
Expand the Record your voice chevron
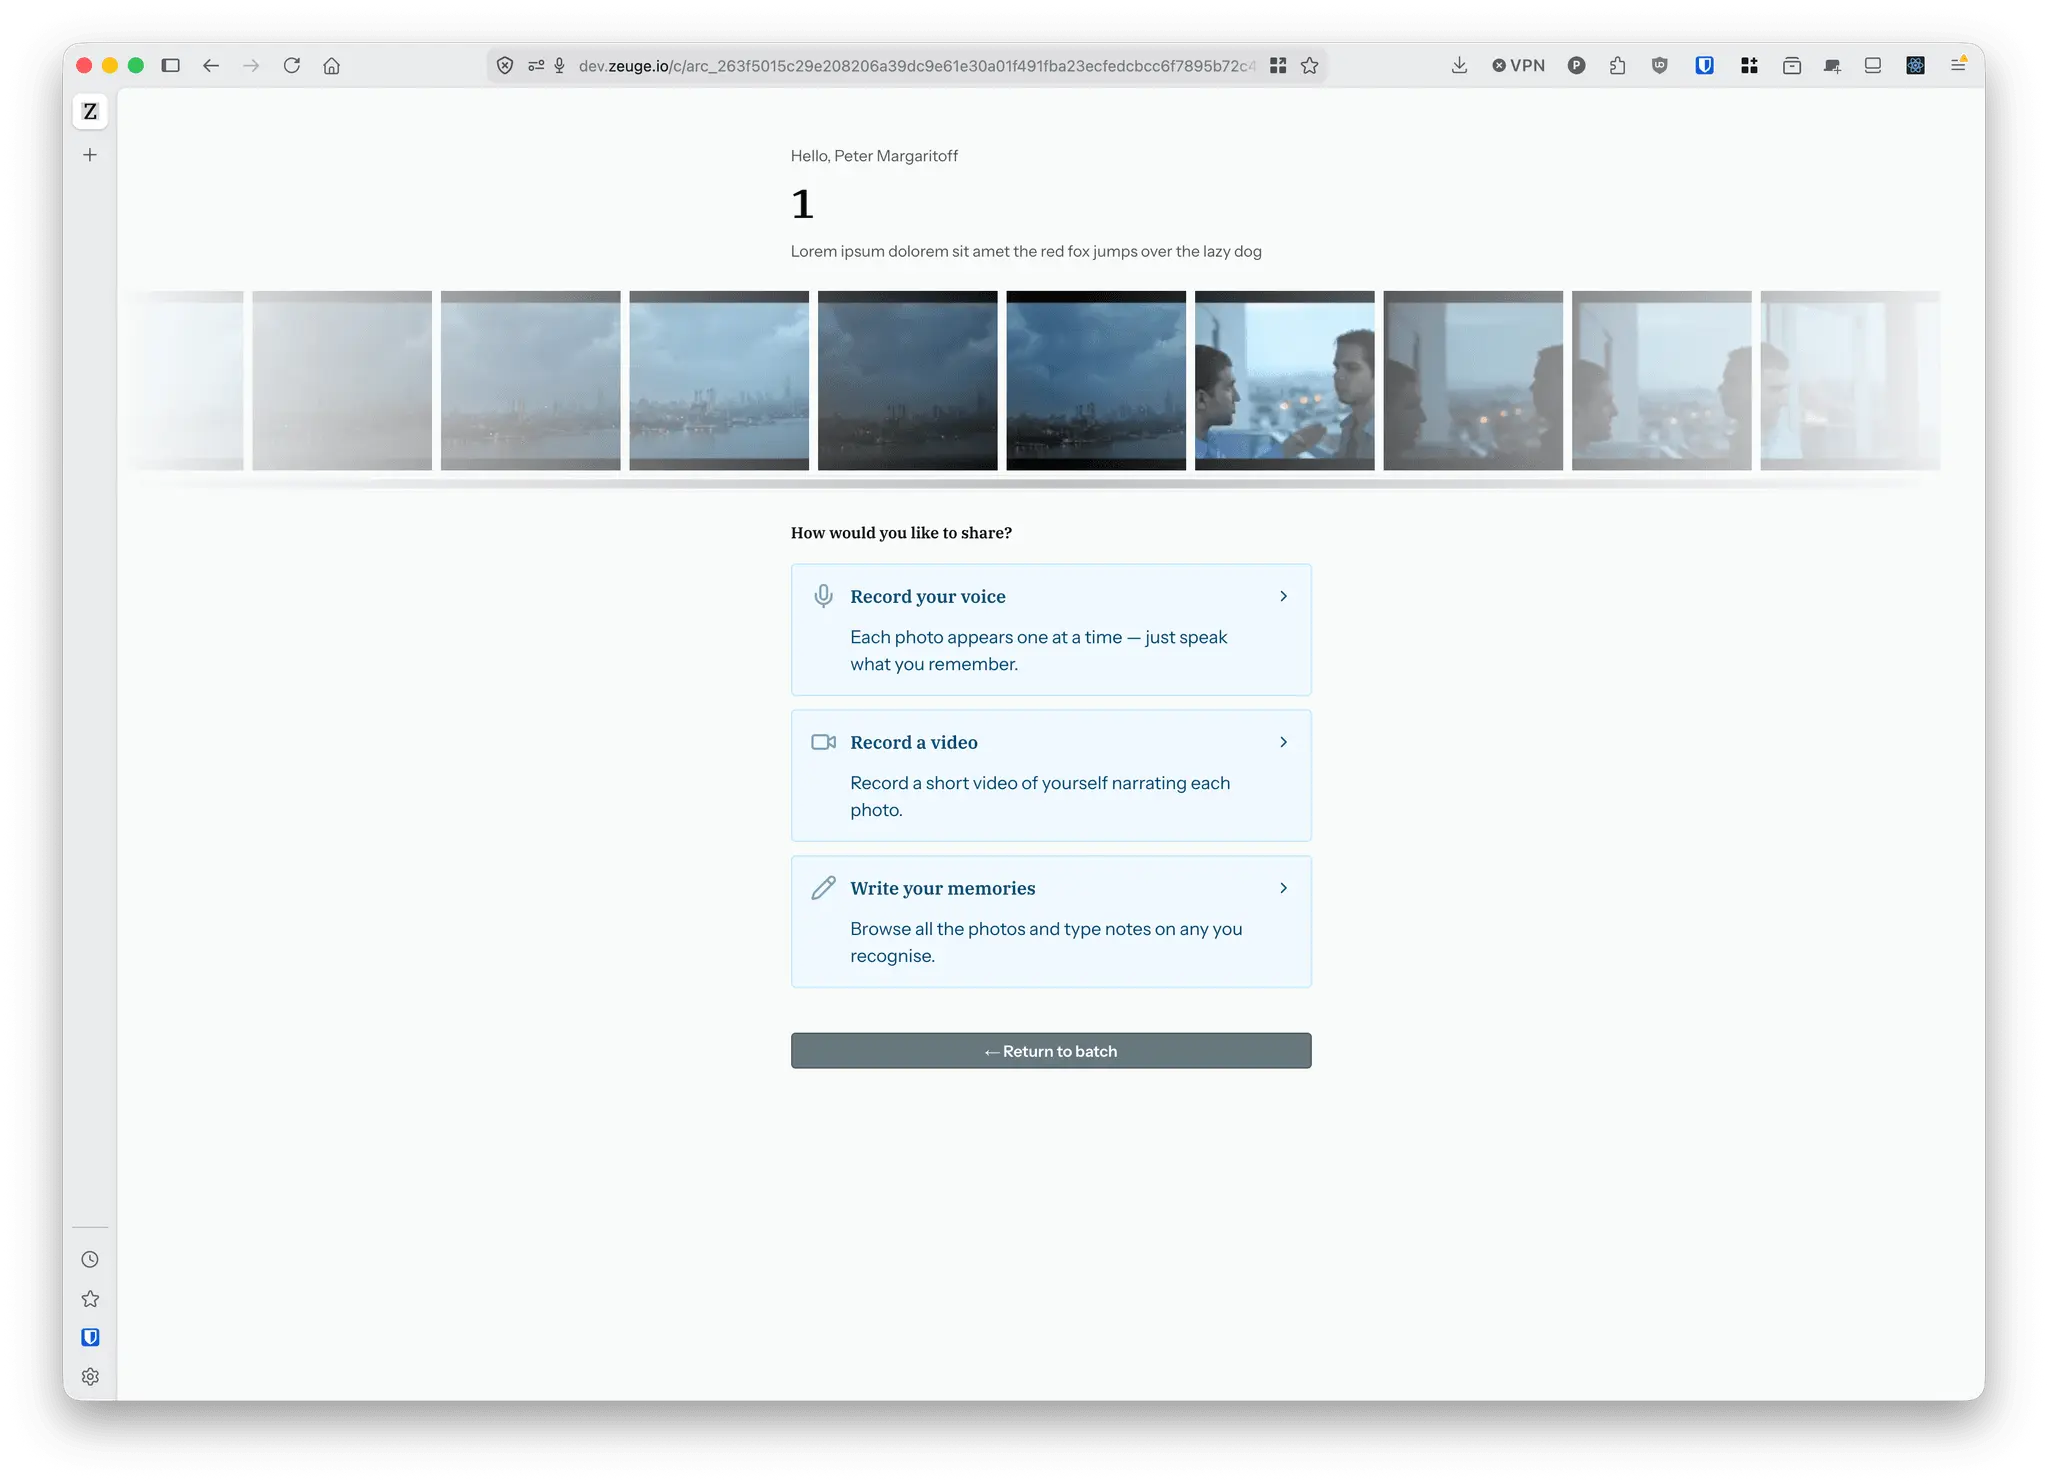[x=1284, y=597]
